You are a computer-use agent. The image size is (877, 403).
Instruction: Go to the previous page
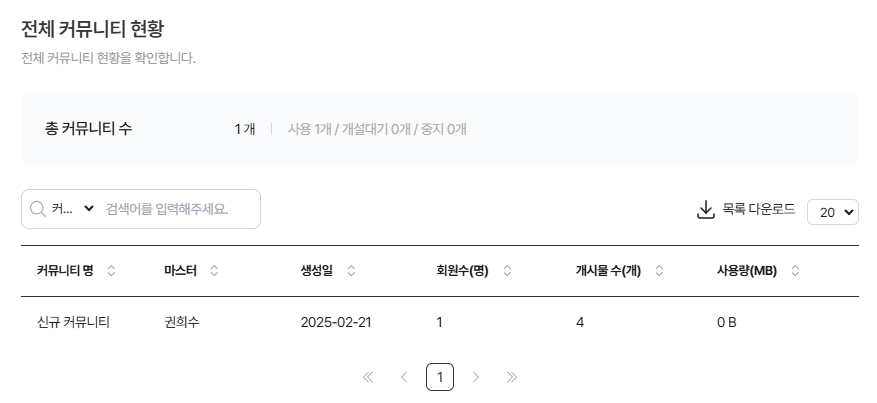pos(404,377)
